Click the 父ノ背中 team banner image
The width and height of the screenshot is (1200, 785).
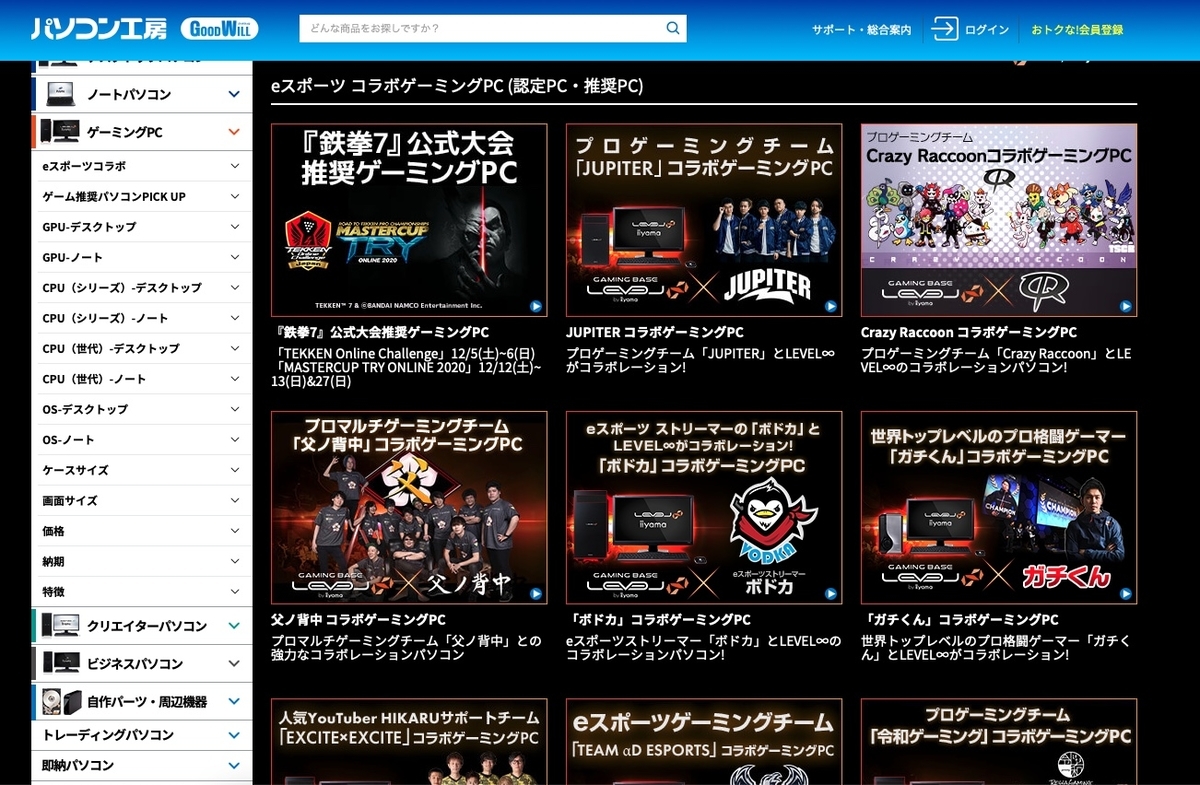409,507
